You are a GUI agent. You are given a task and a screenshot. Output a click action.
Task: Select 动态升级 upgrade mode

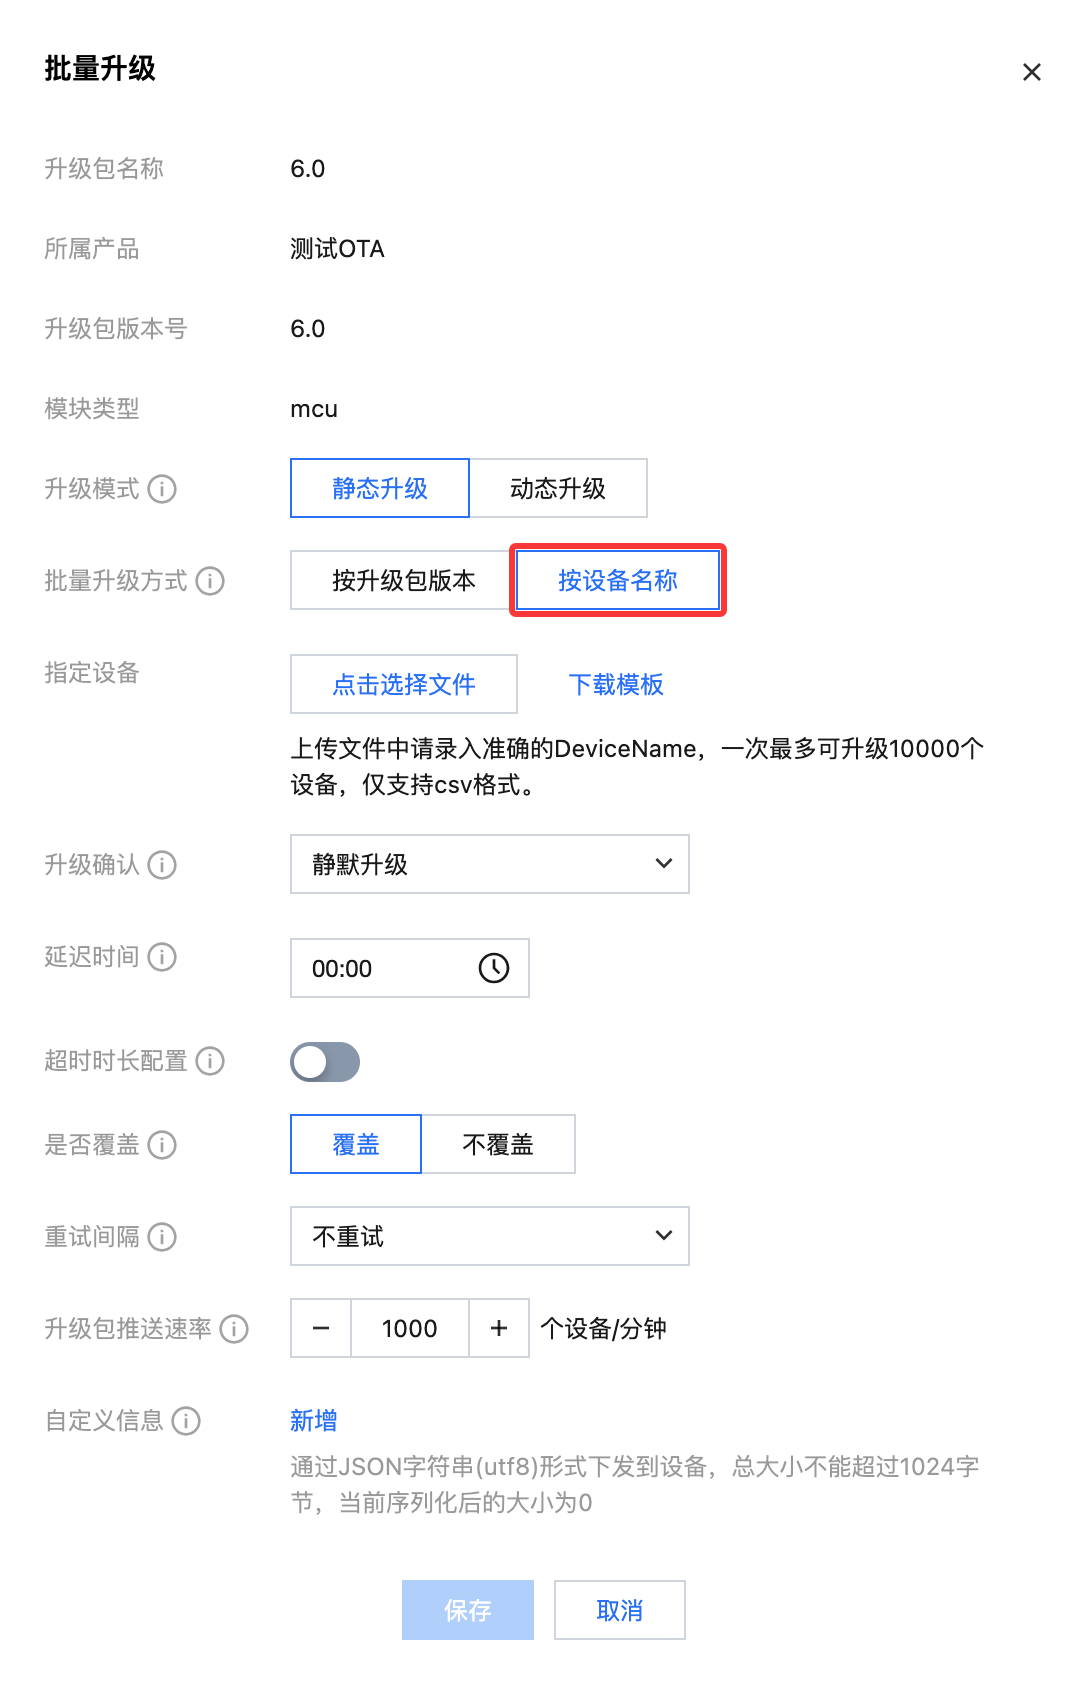558,489
